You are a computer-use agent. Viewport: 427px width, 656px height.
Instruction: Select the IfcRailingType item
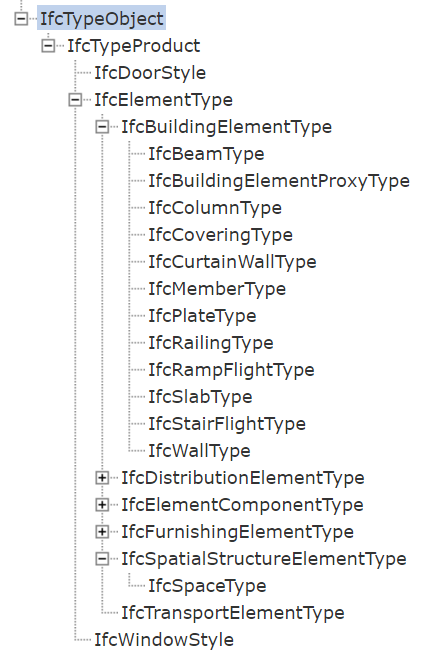click(x=211, y=343)
